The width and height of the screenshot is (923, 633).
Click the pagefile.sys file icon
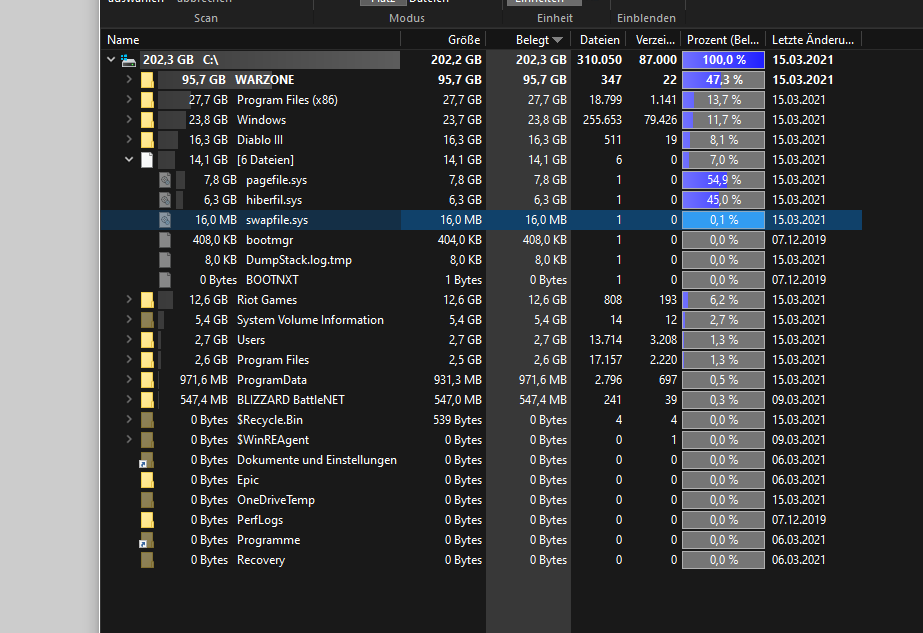[x=165, y=180]
